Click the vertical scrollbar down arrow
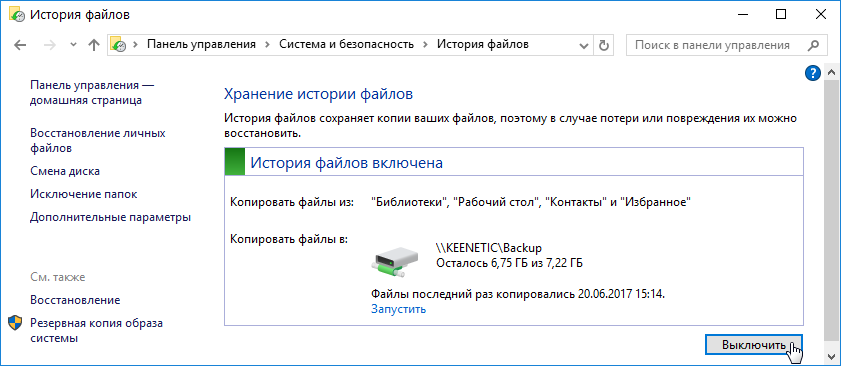Viewport: 841px width, 366px height. 831,356
